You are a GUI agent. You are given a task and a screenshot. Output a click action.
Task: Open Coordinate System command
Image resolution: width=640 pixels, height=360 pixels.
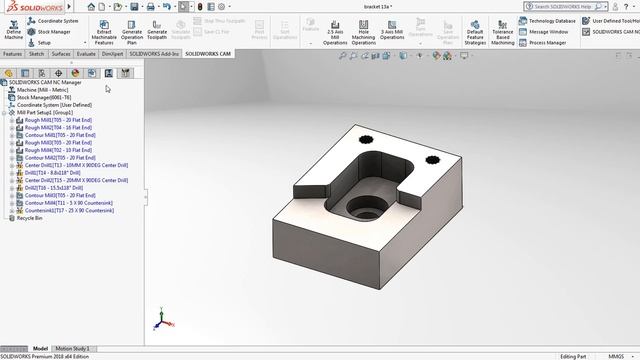53,21
